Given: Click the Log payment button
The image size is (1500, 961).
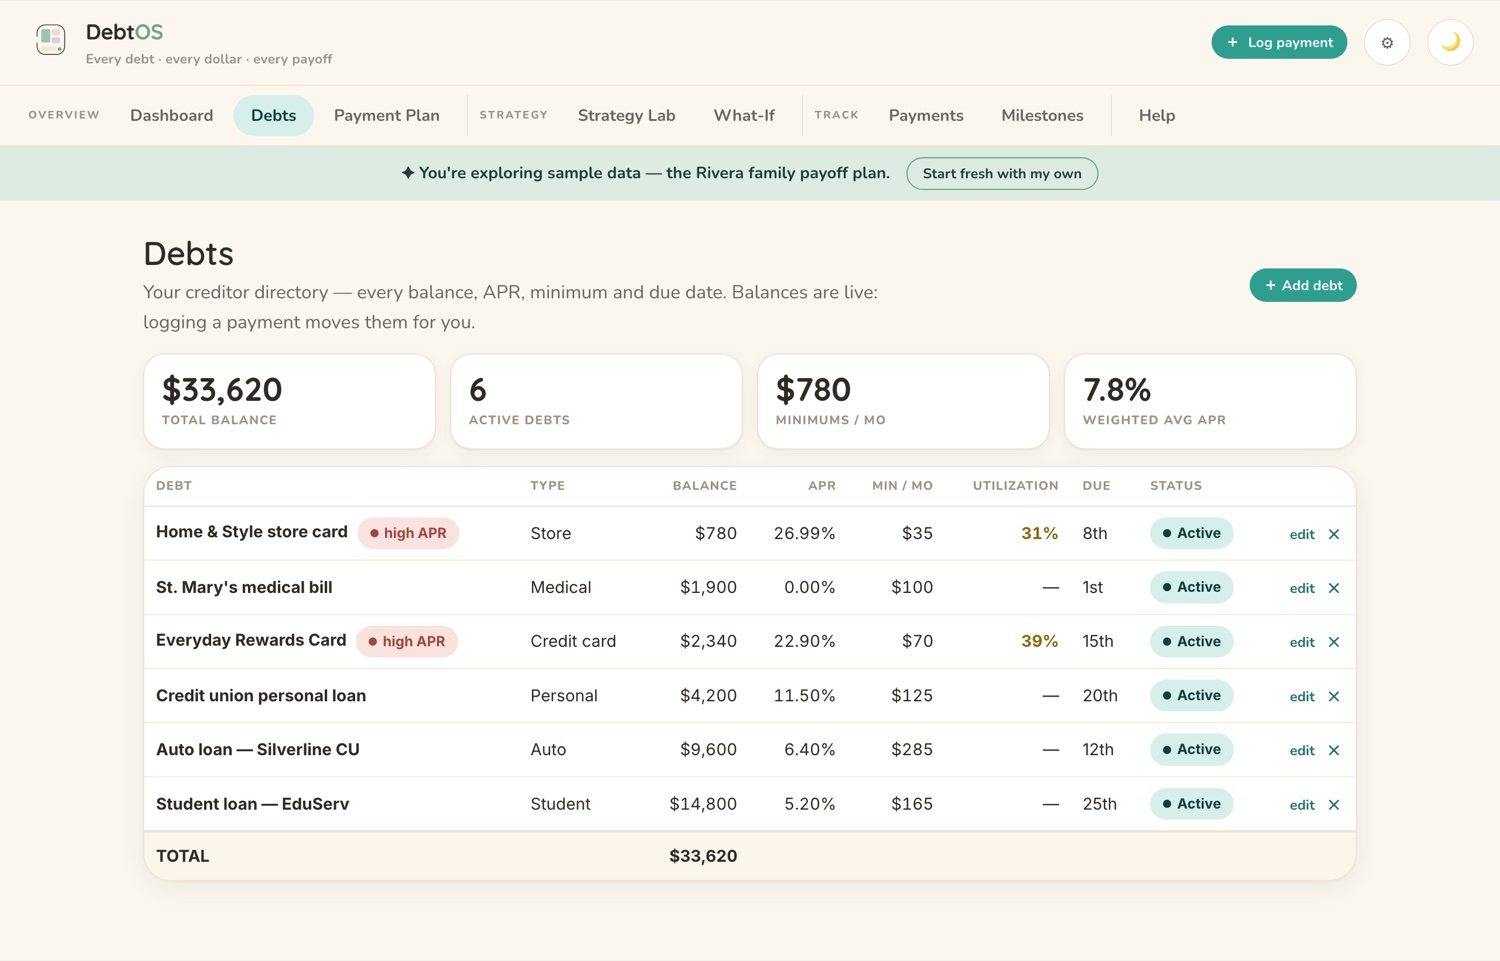Looking at the screenshot, I should [x=1279, y=42].
